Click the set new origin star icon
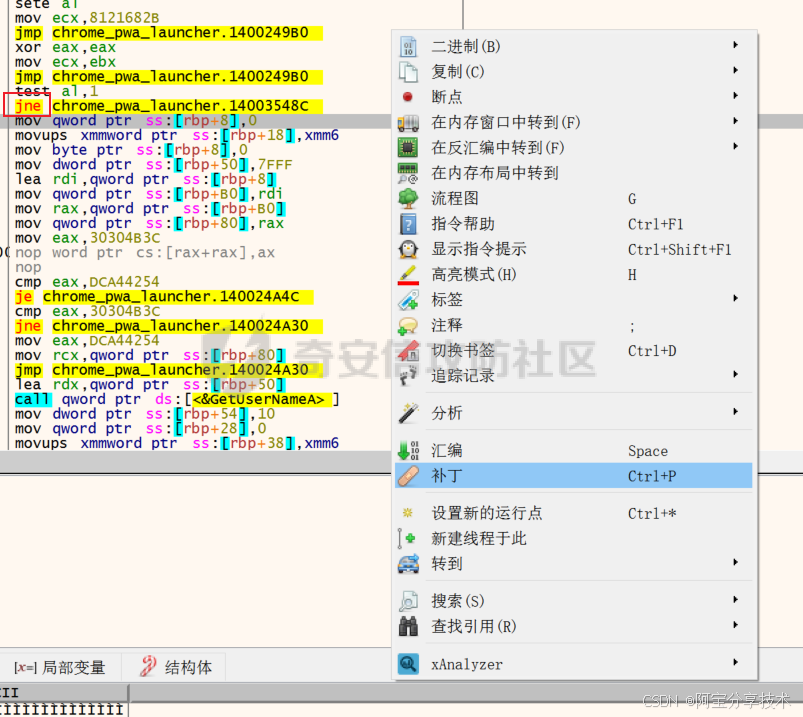This screenshot has width=803, height=717. (408, 513)
